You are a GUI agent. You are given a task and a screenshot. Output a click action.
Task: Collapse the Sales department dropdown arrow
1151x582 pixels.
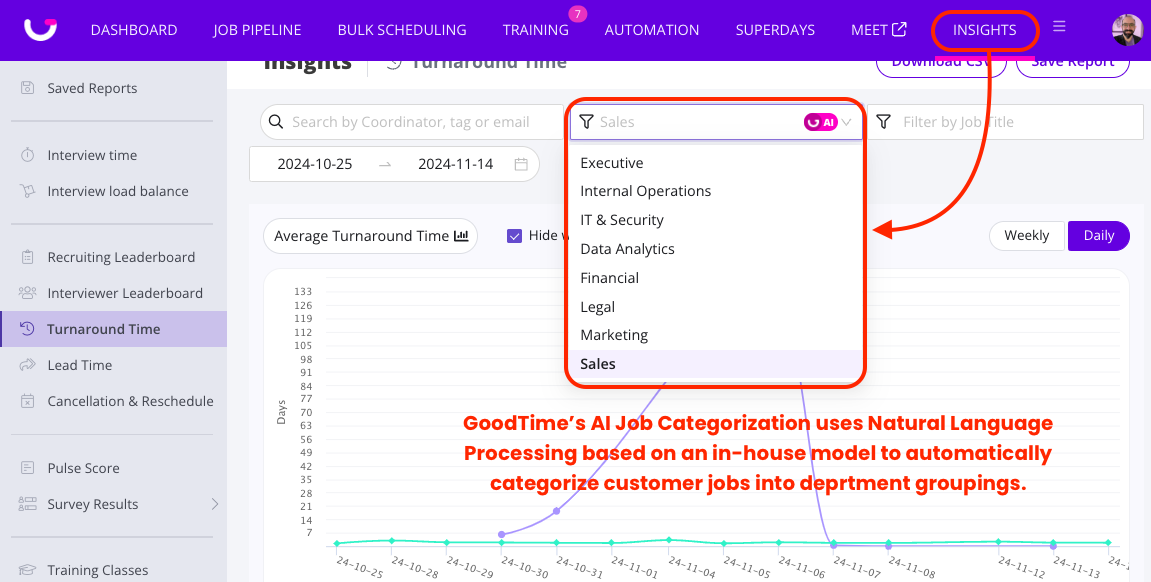point(847,123)
